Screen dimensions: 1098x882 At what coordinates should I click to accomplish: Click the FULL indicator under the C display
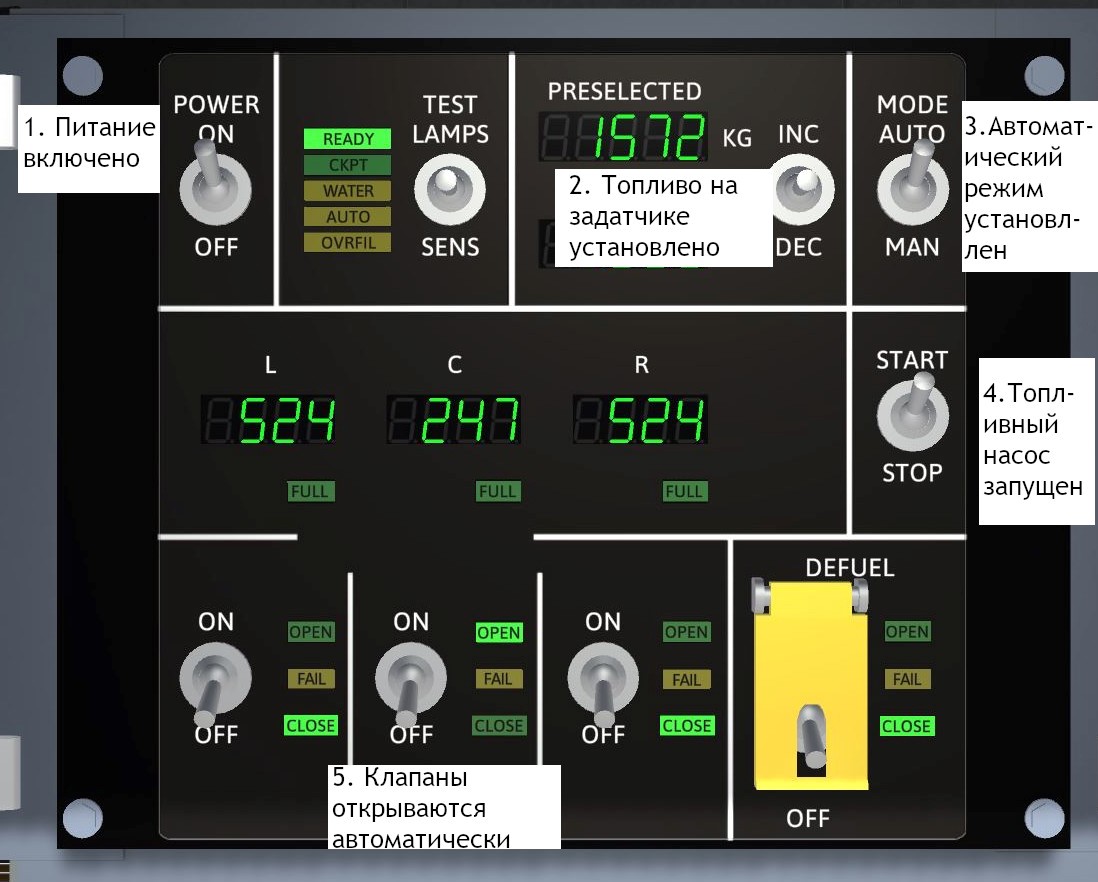point(497,491)
